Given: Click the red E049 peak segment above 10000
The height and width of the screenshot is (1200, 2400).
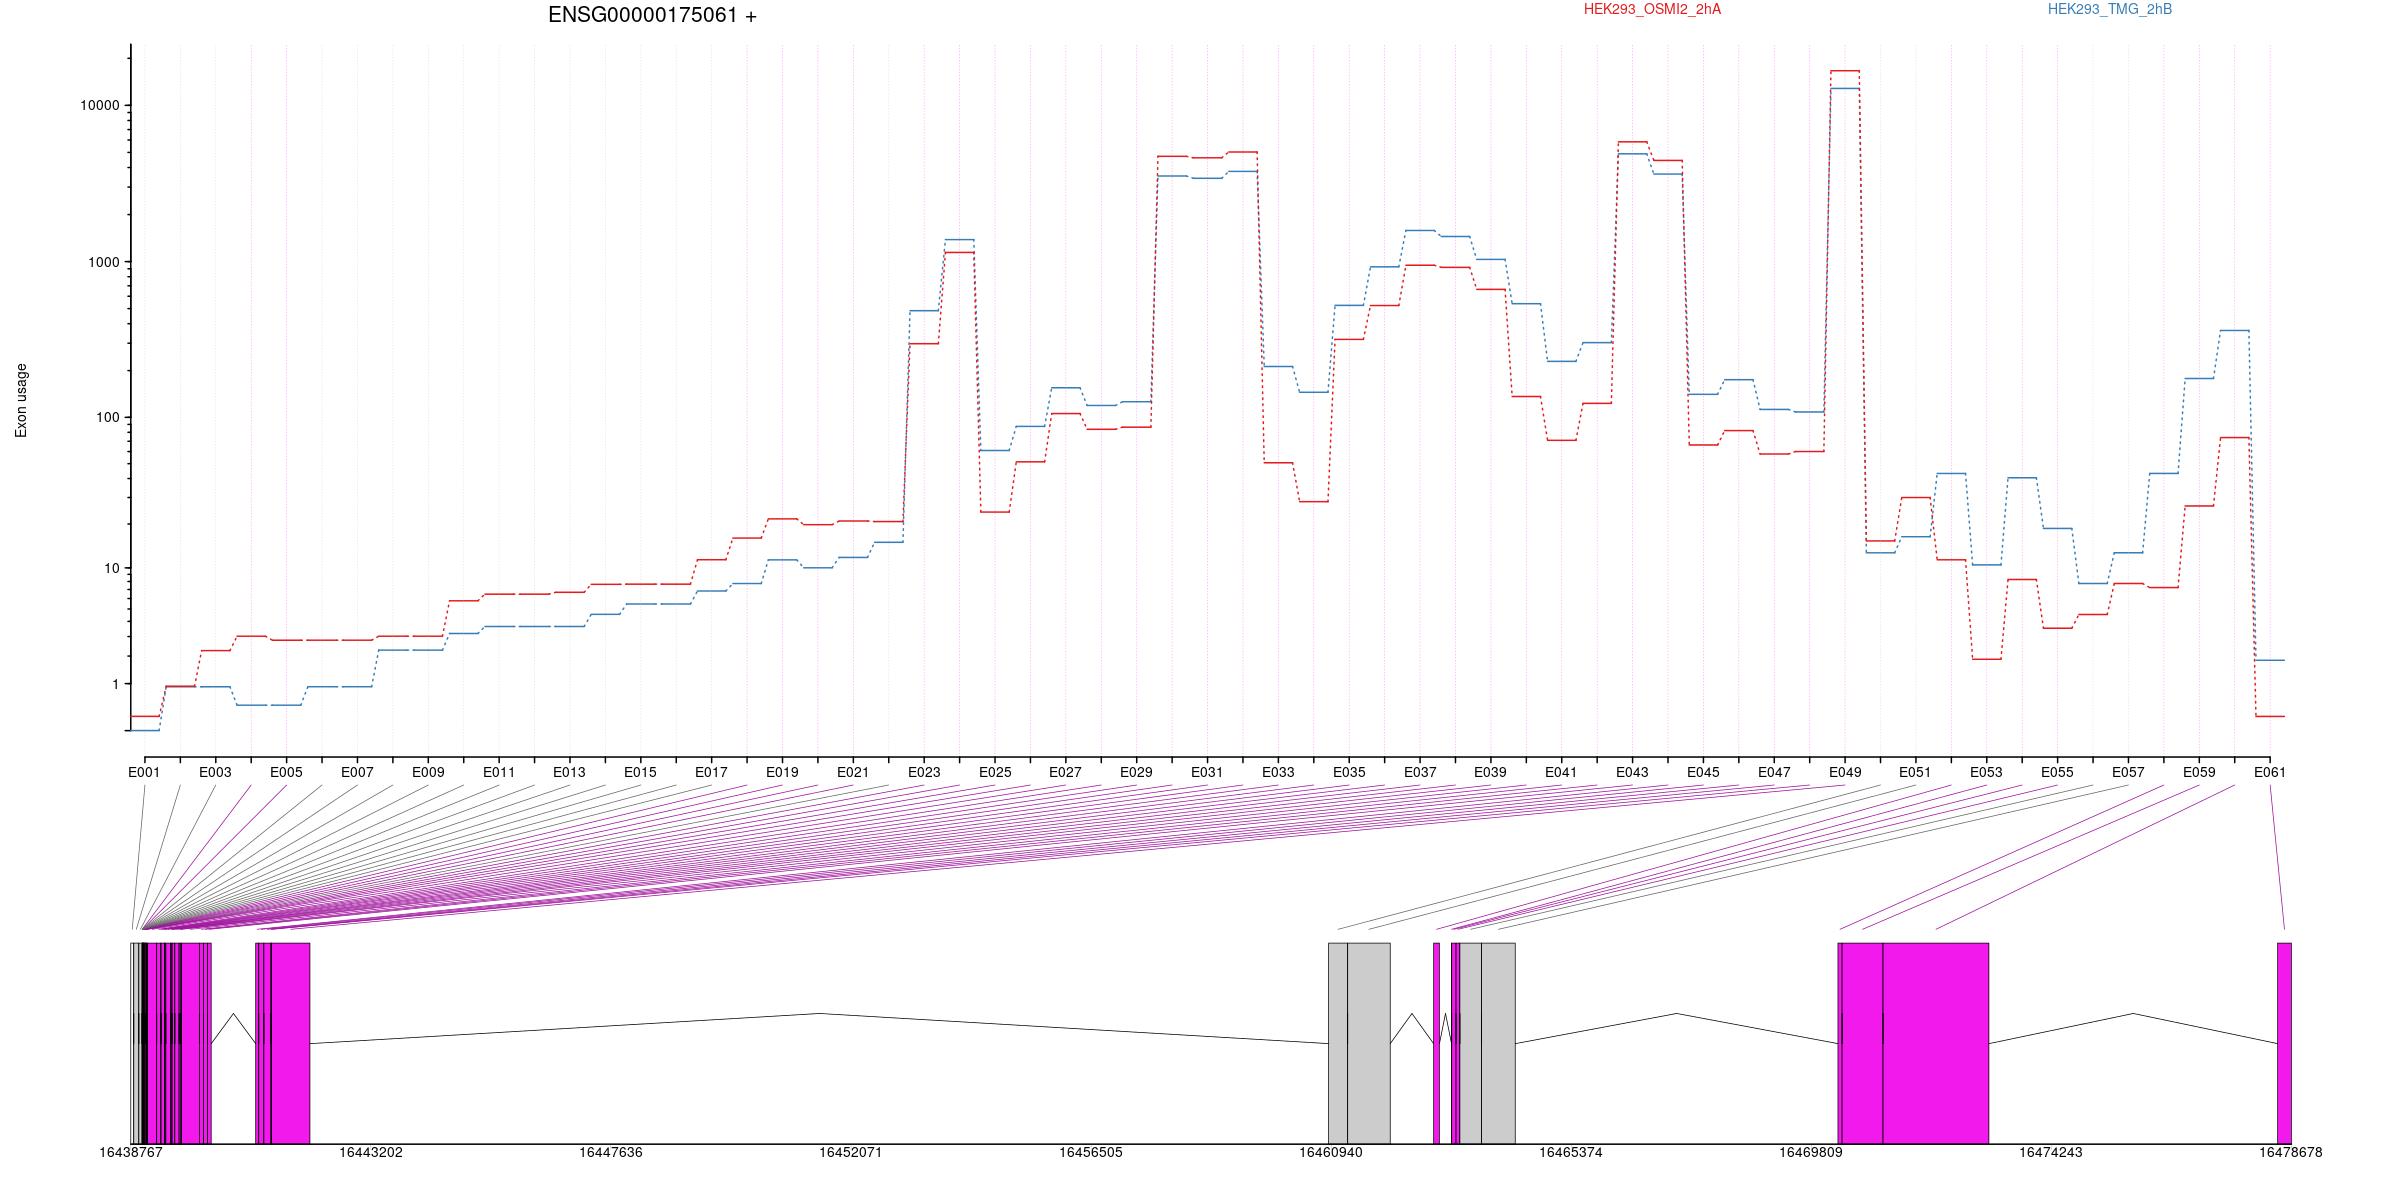Looking at the screenshot, I should click(1845, 71).
